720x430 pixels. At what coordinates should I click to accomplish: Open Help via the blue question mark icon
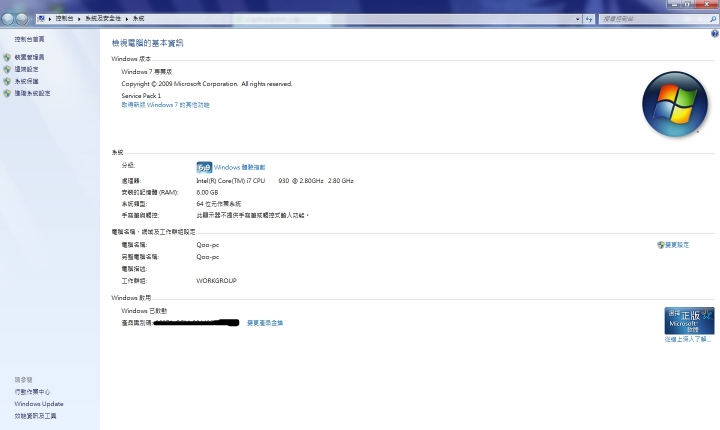click(714, 34)
